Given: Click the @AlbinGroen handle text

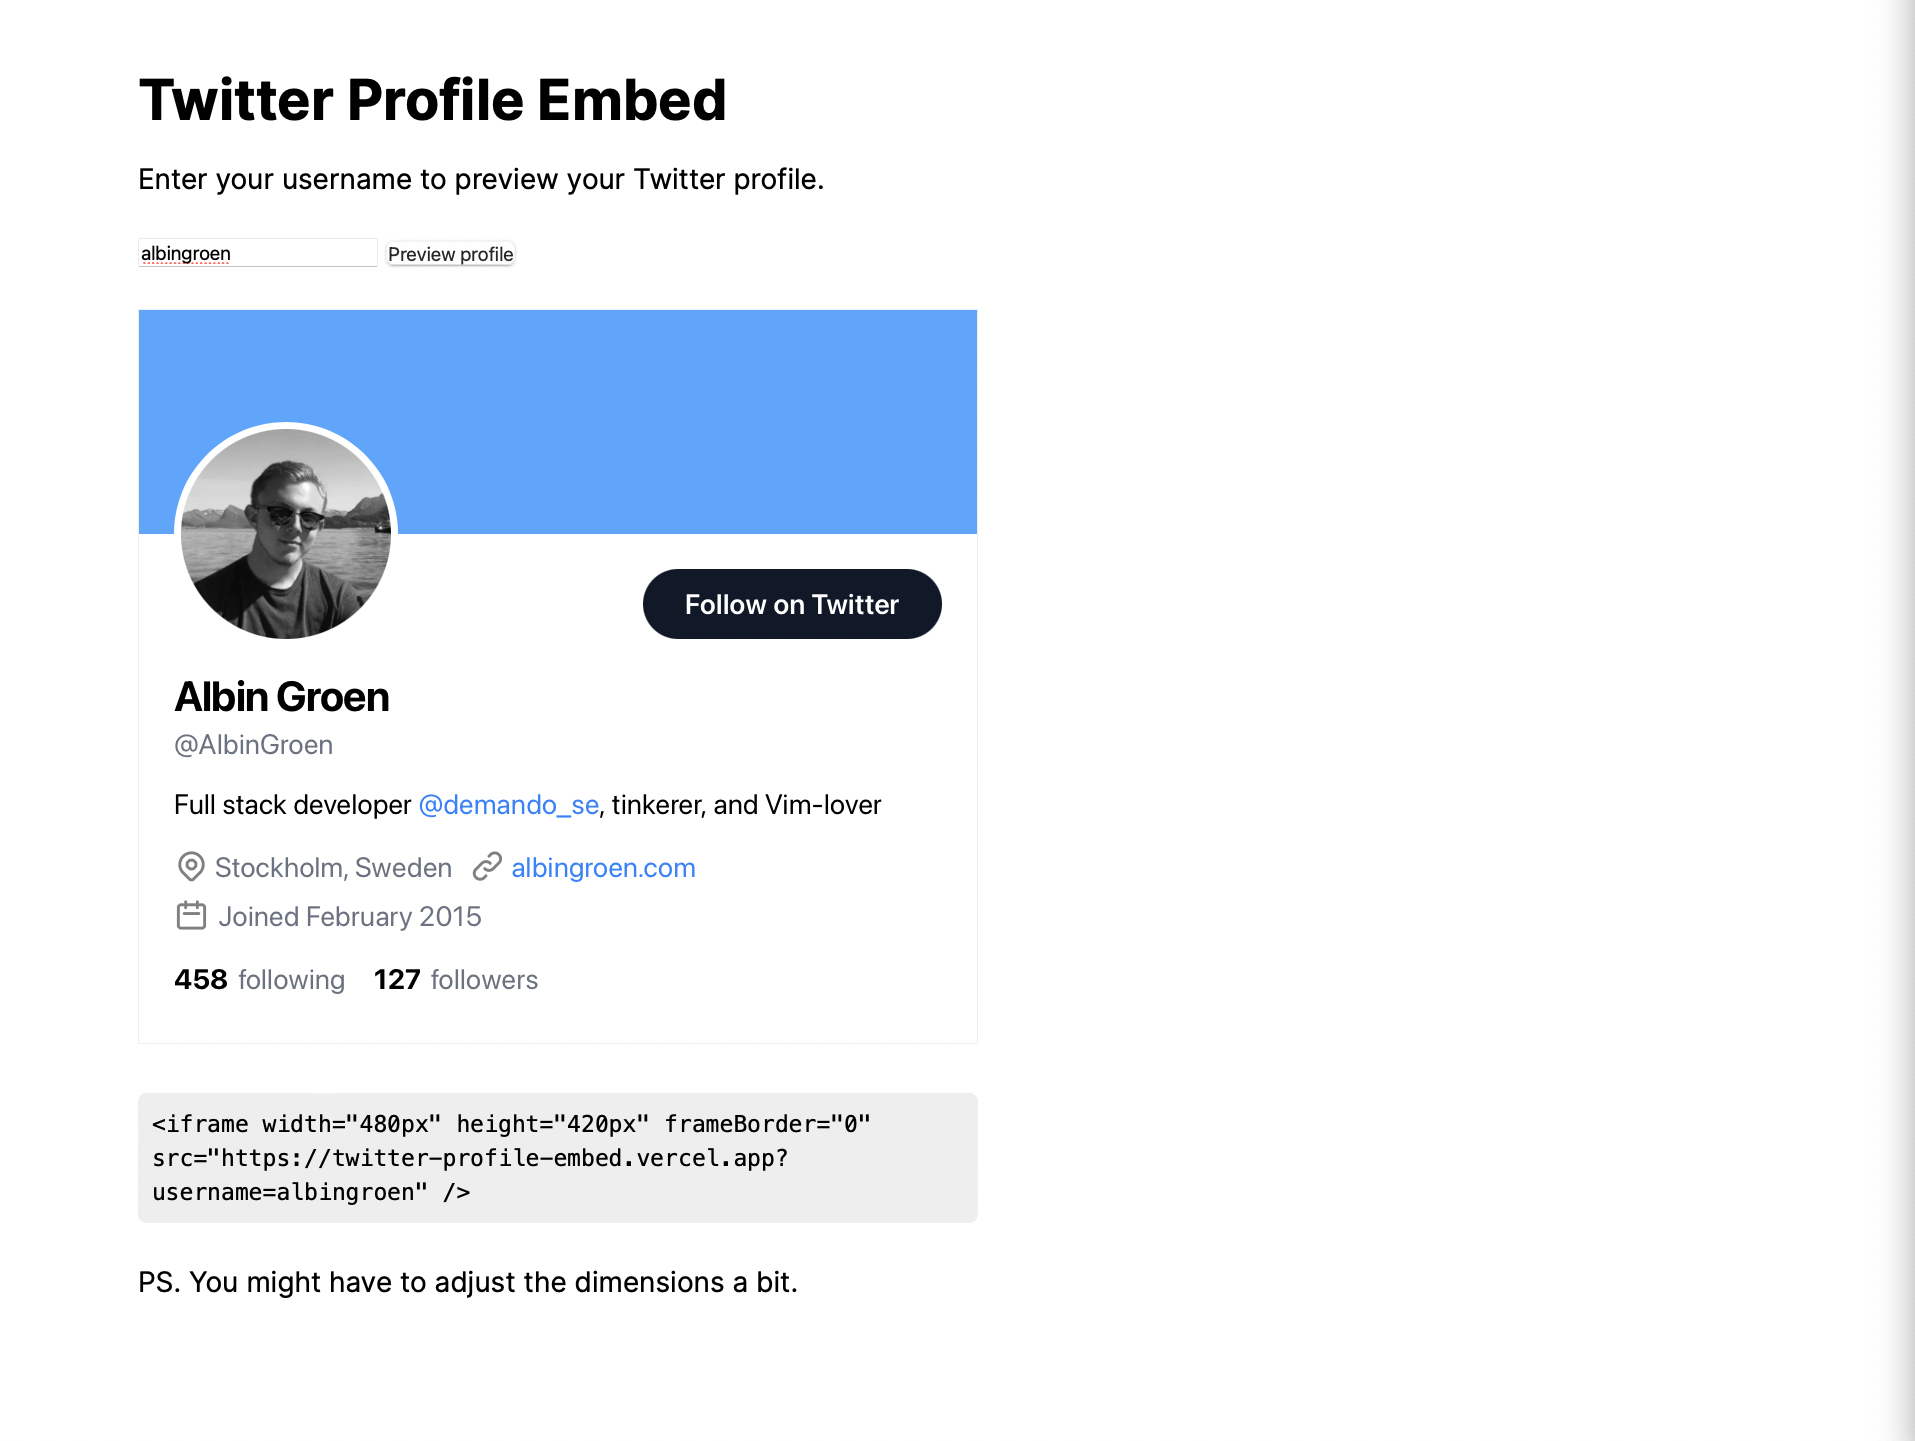Looking at the screenshot, I should (x=253, y=744).
